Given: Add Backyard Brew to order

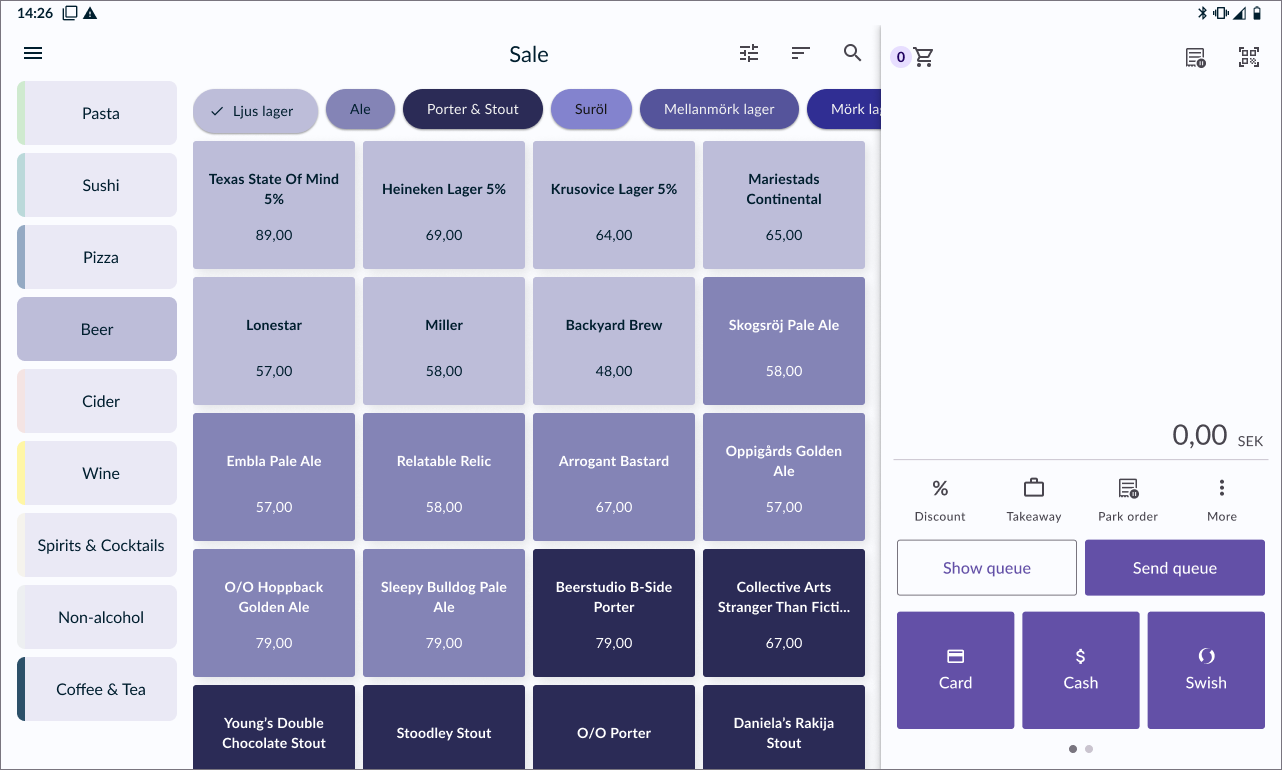Looking at the screenshot, I should coord(614,341).
